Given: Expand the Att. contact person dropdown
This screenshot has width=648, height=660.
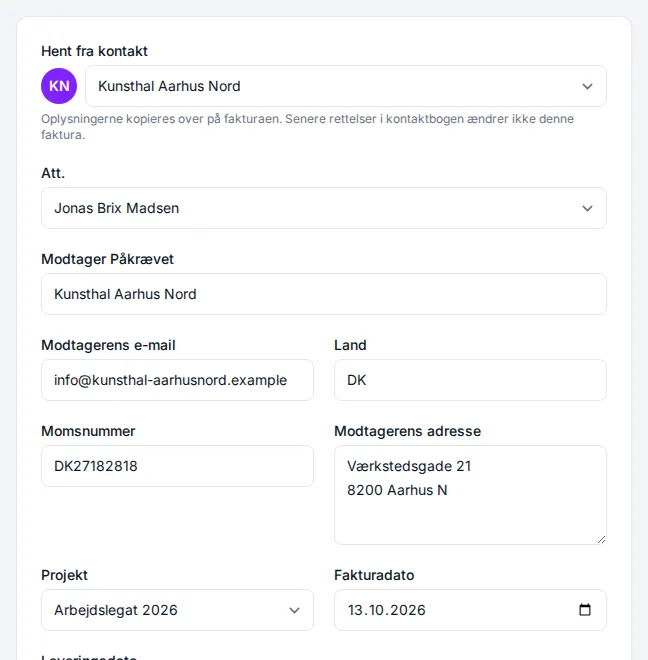Looking at the screenshot, I should click(324, 208).
